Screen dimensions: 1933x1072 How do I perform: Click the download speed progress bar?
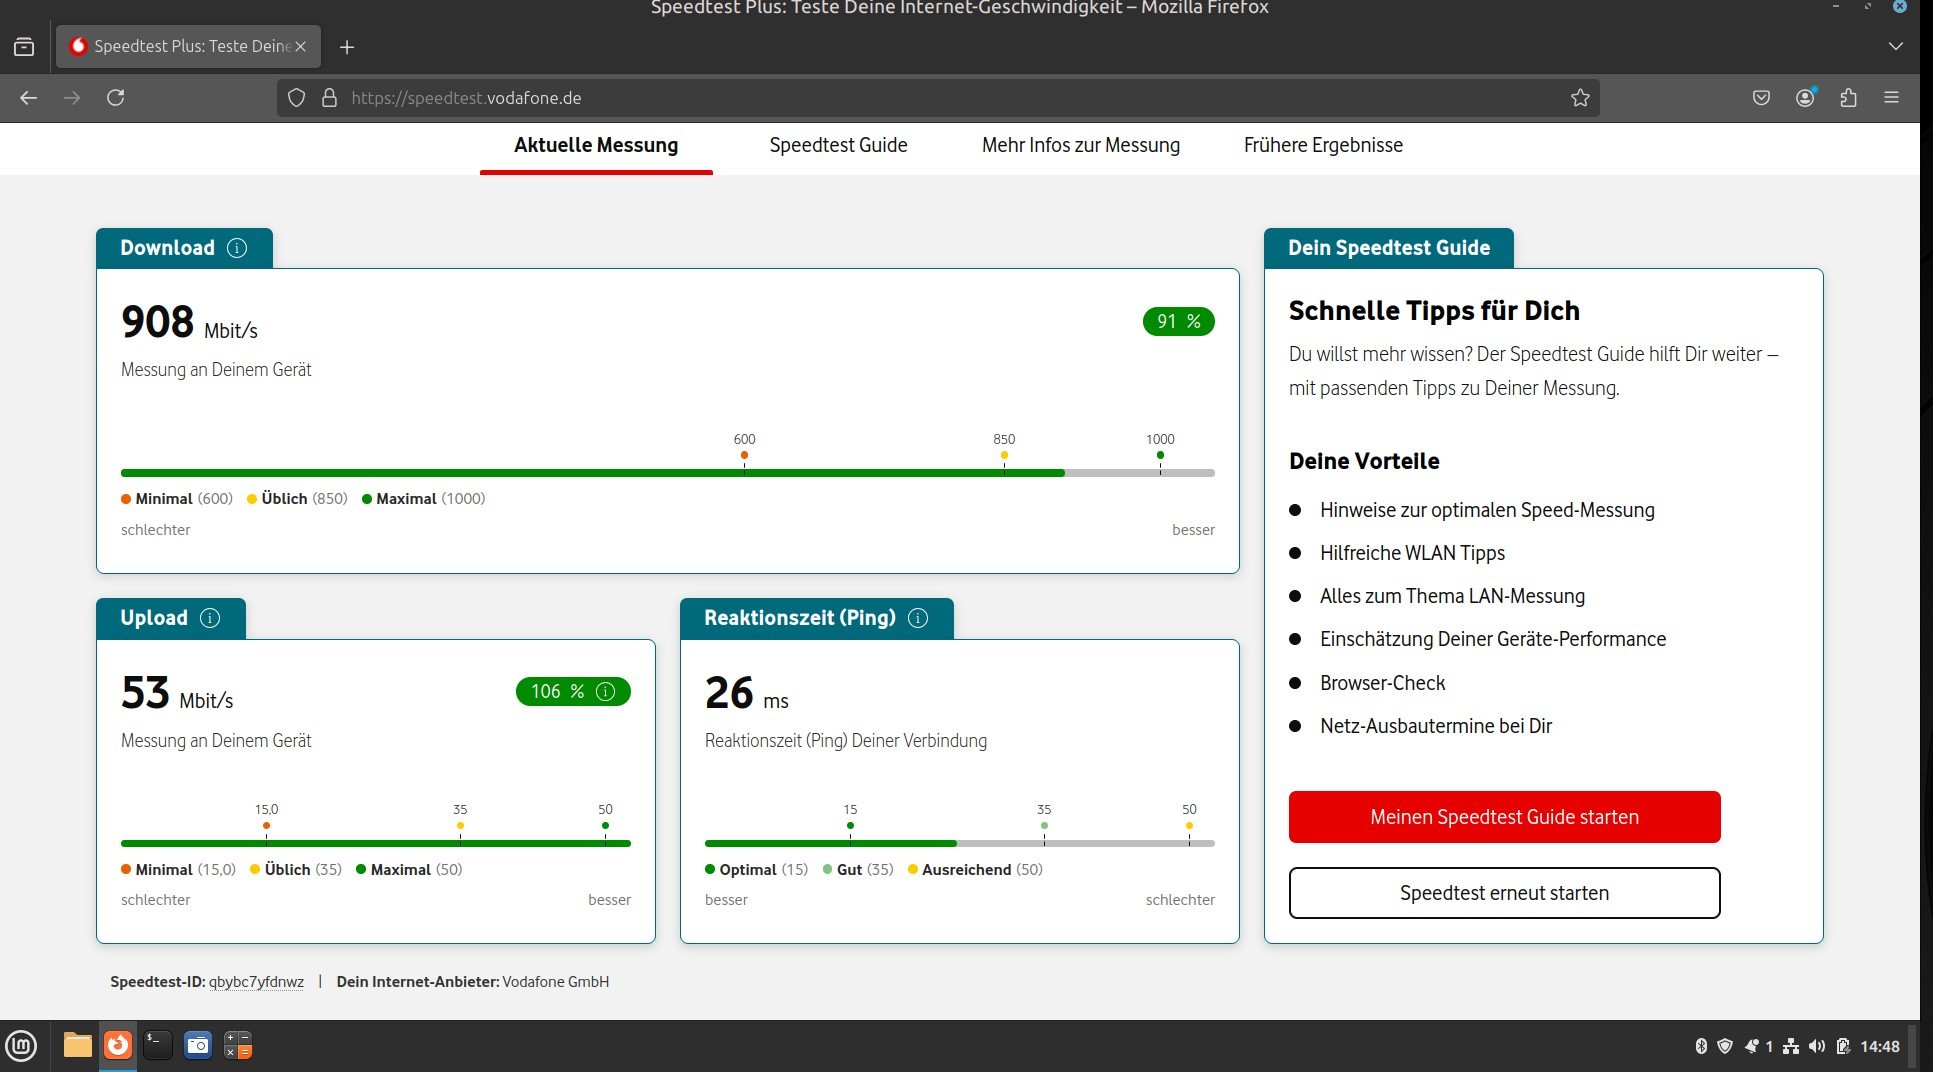[x=668, y=473]
